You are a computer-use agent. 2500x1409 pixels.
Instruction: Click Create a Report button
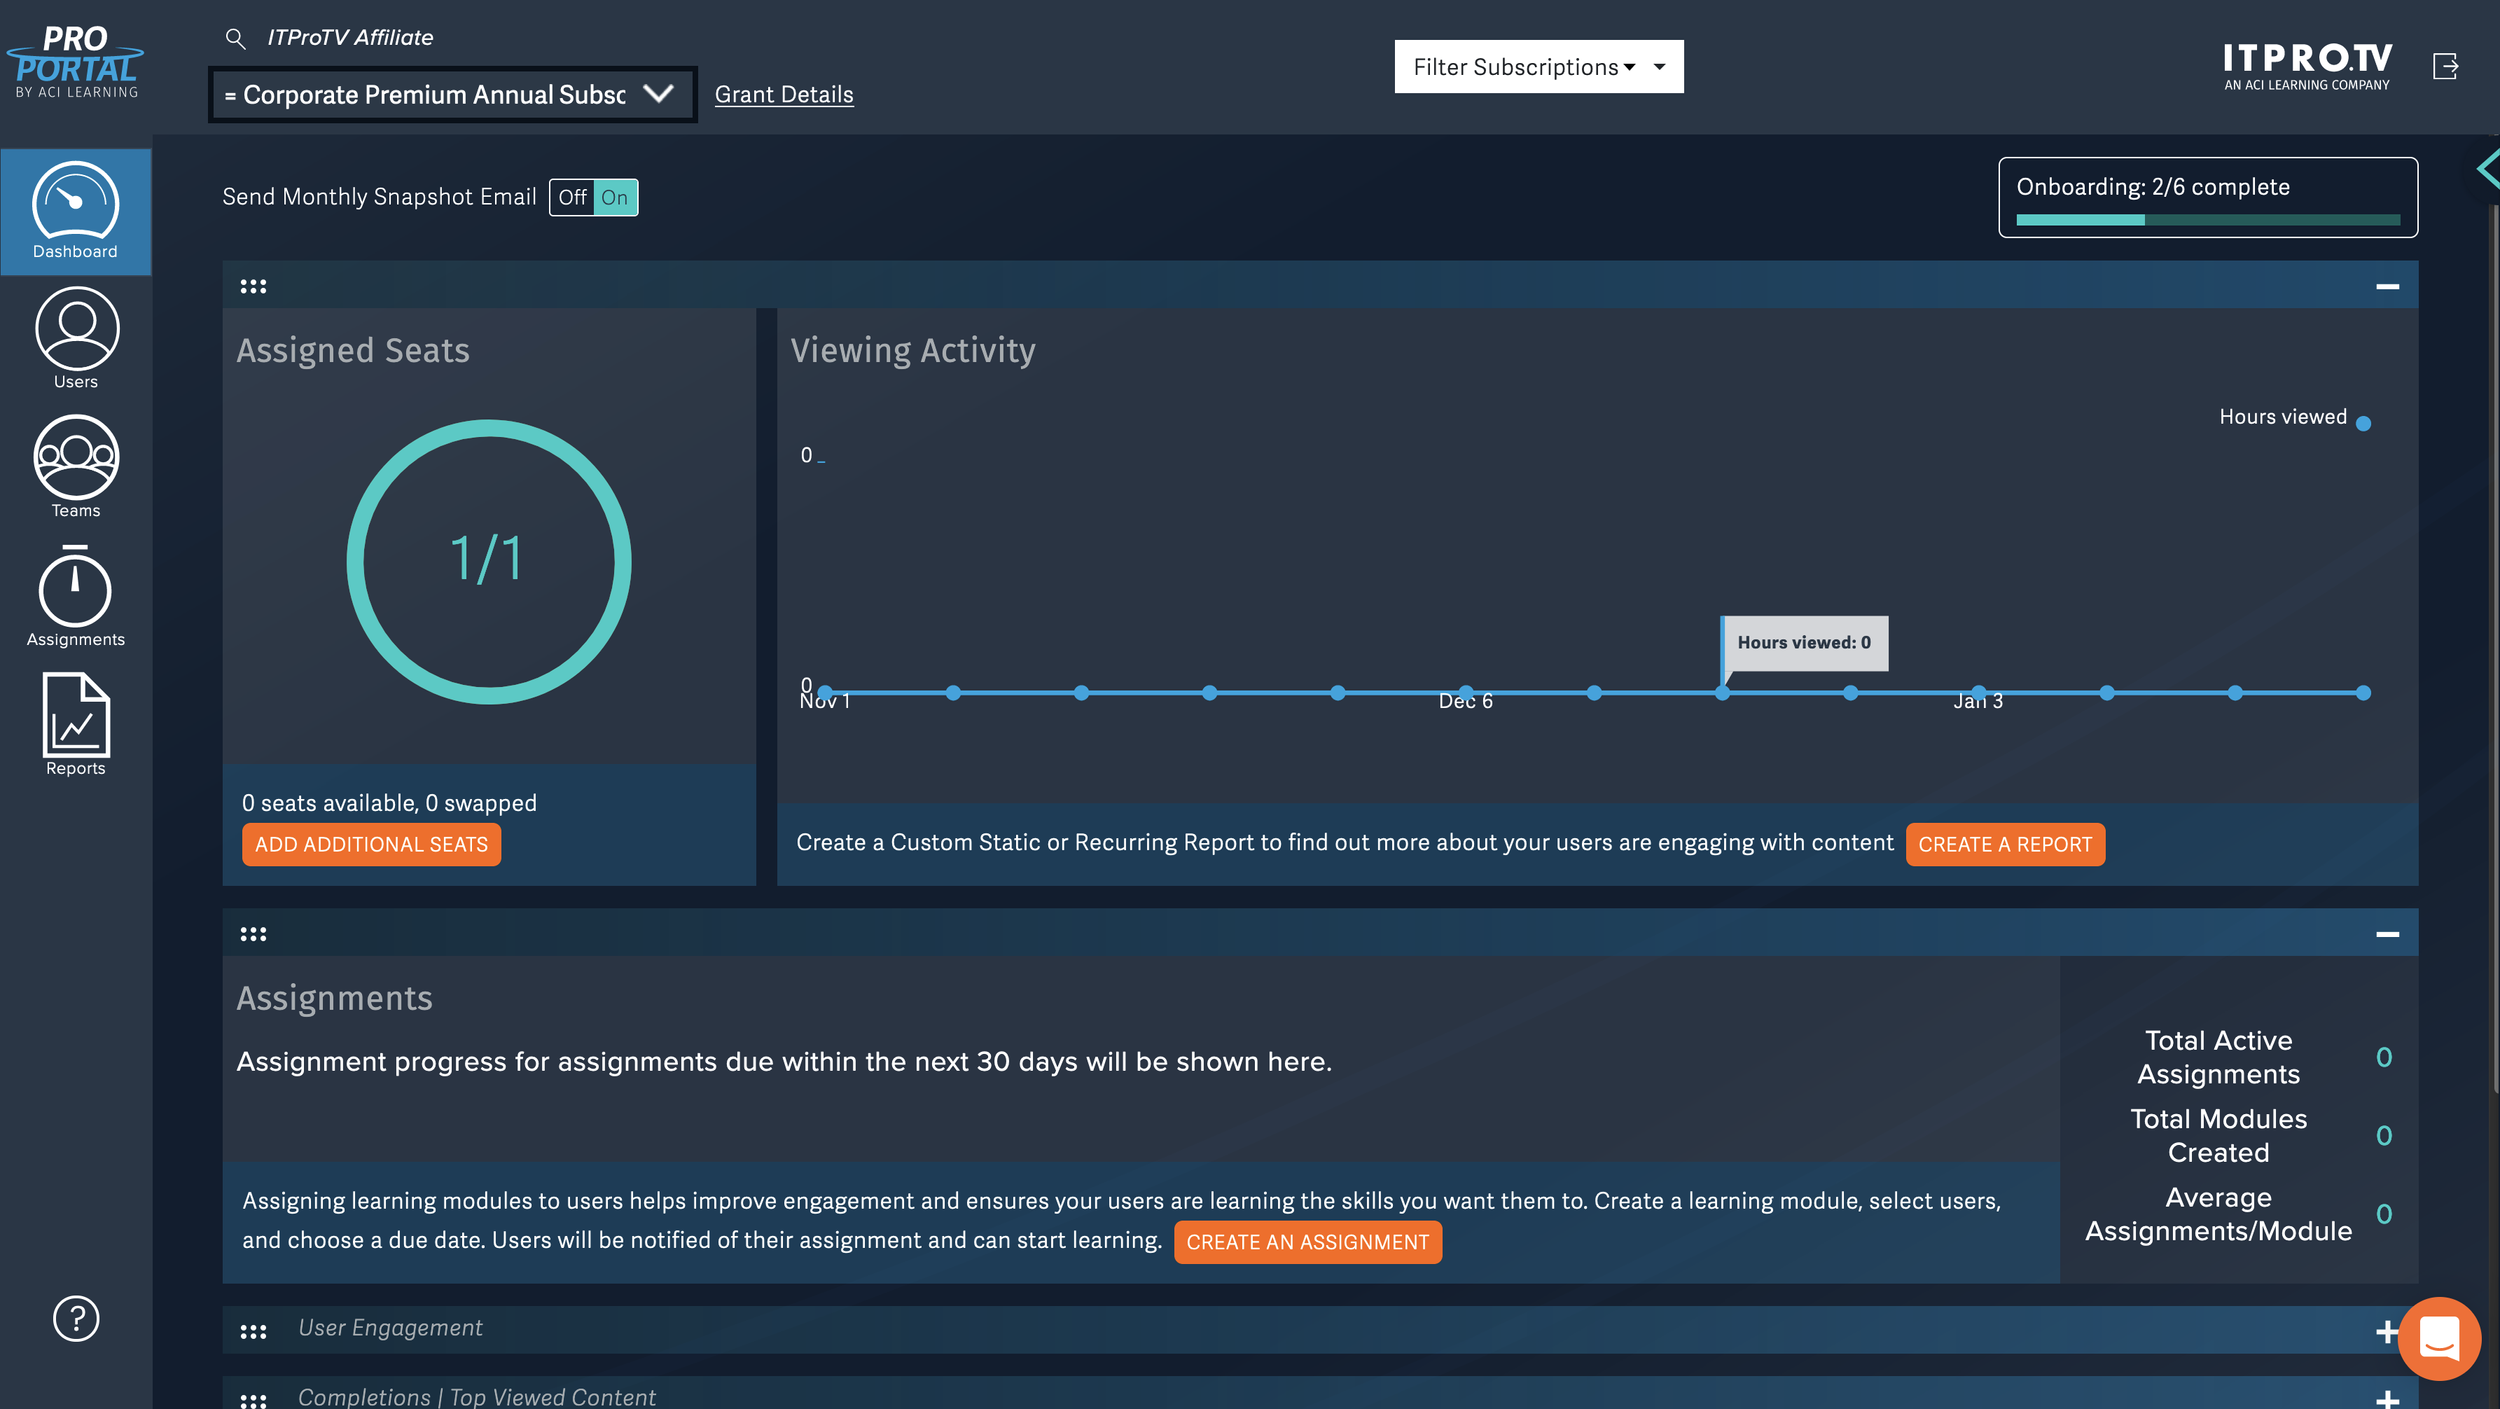tap(2005, 844)
